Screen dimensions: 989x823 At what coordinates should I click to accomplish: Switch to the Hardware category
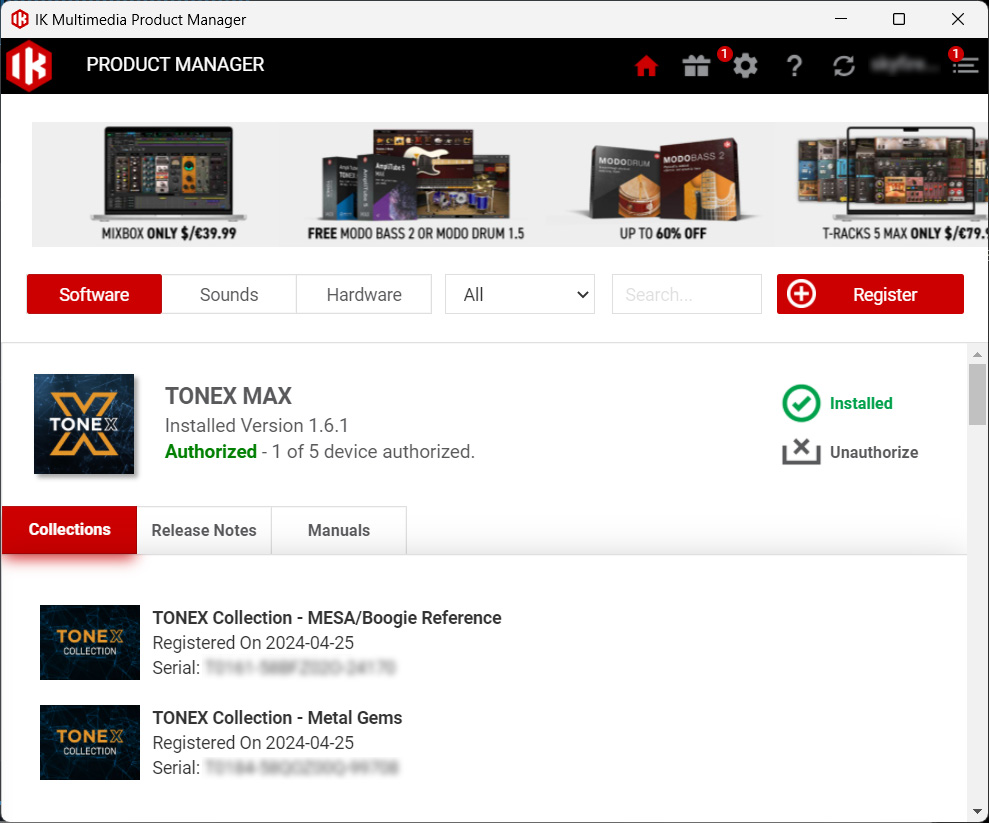coord(364,294)
